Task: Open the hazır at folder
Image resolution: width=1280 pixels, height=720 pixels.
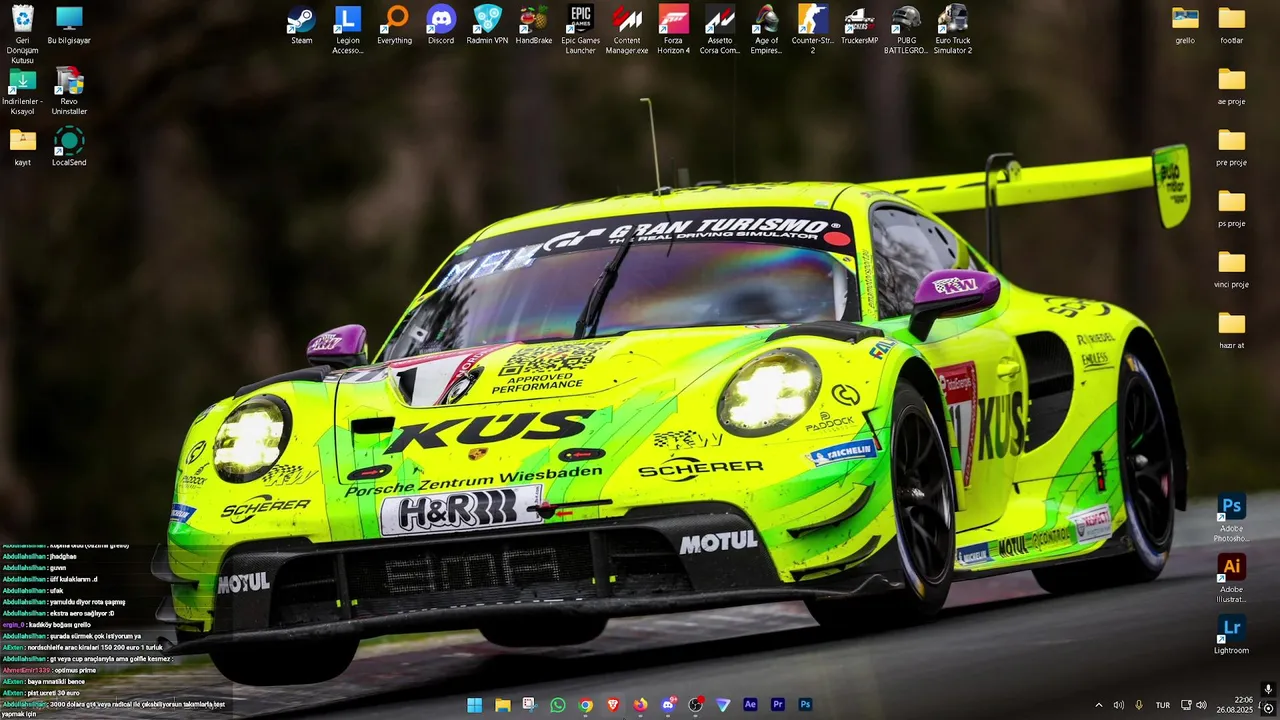Action: tap(1232, 330)
